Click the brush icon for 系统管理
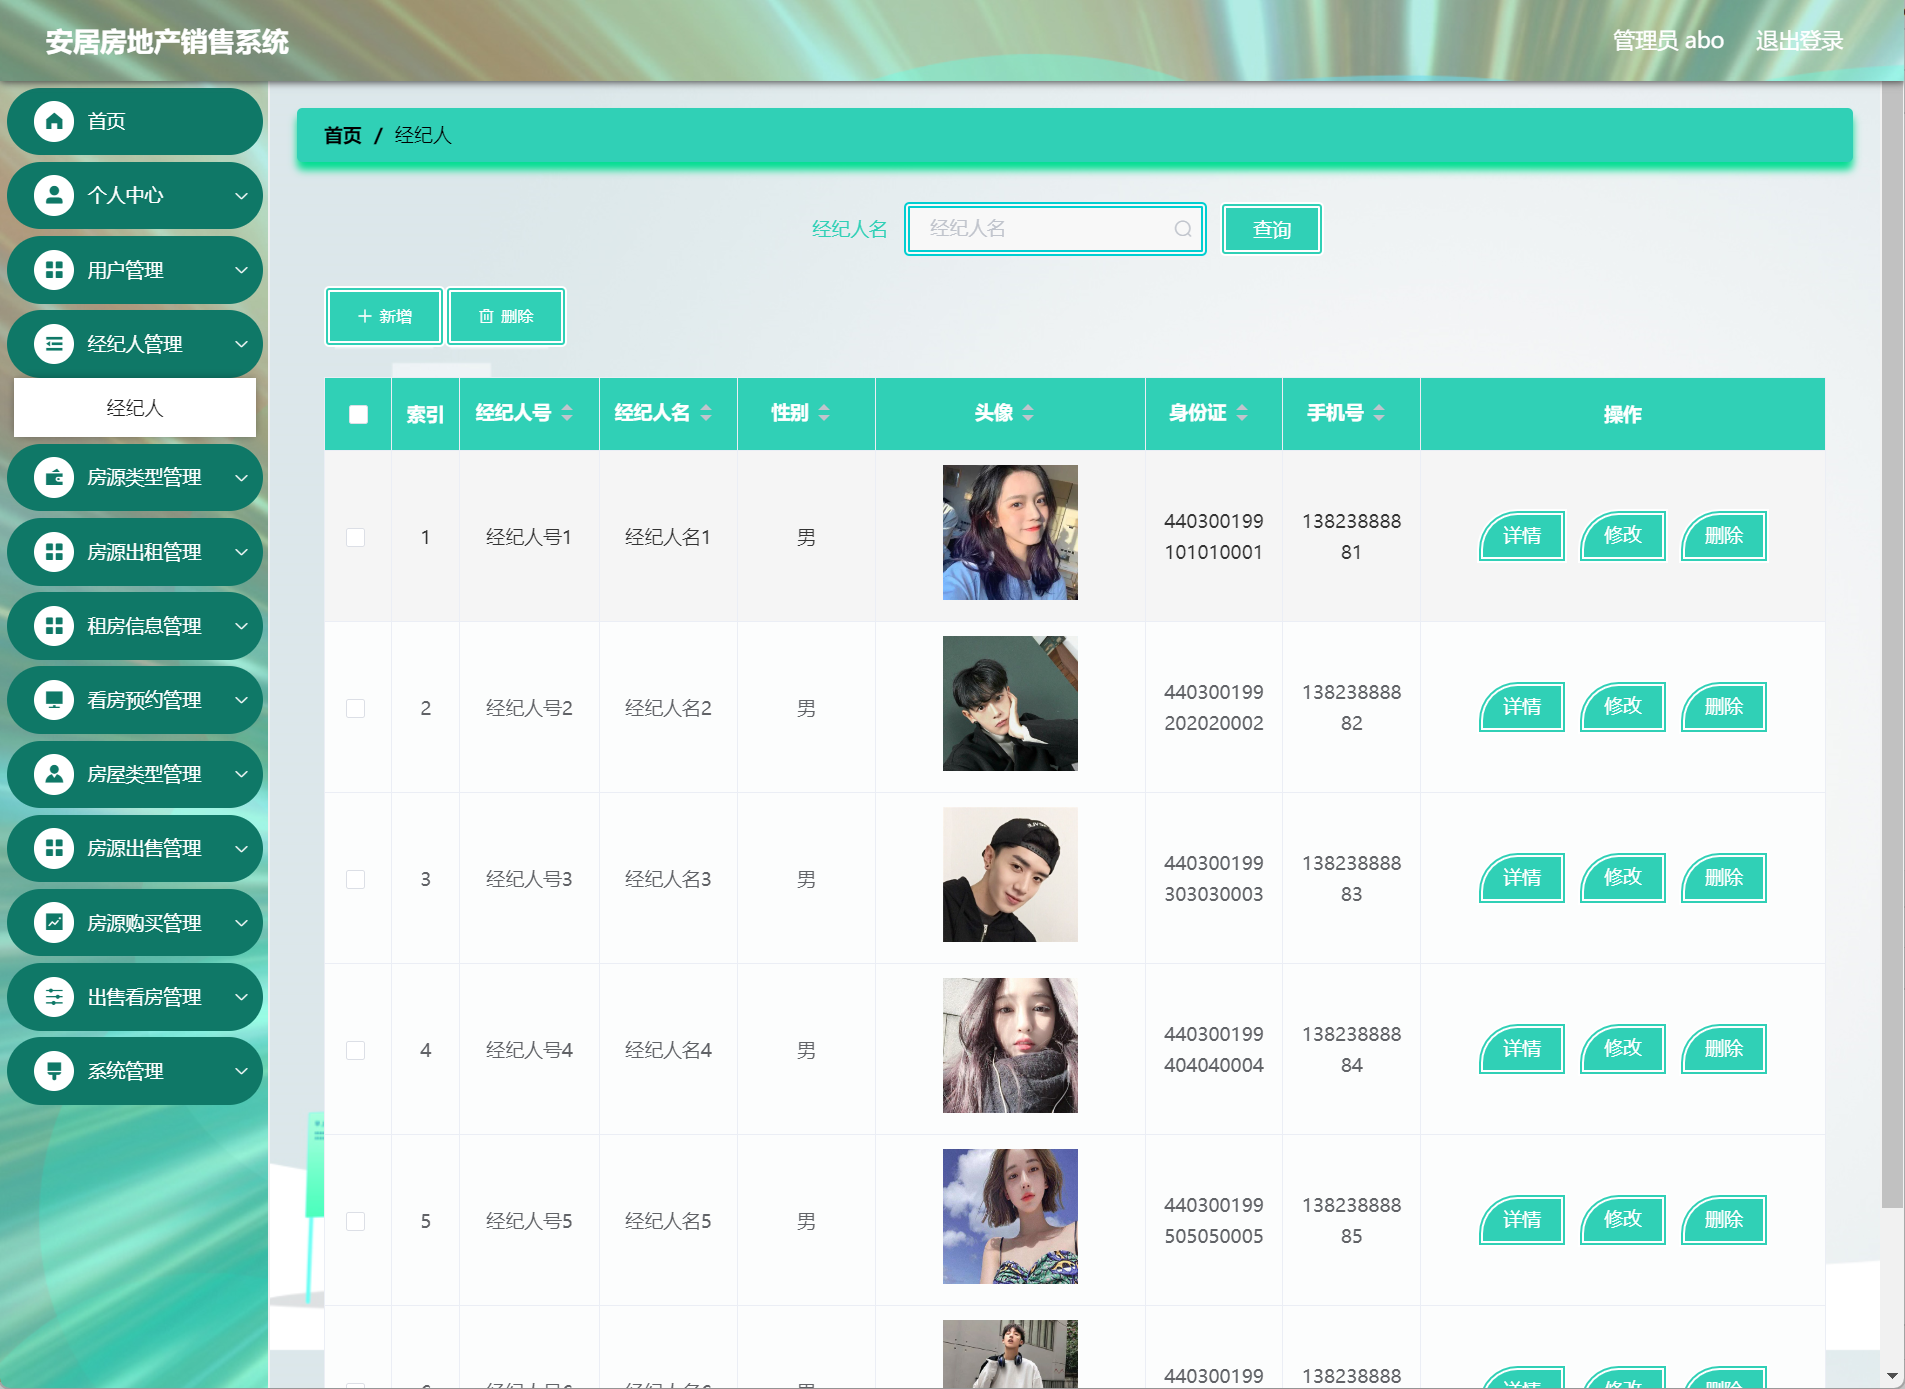 point(54,1071)
